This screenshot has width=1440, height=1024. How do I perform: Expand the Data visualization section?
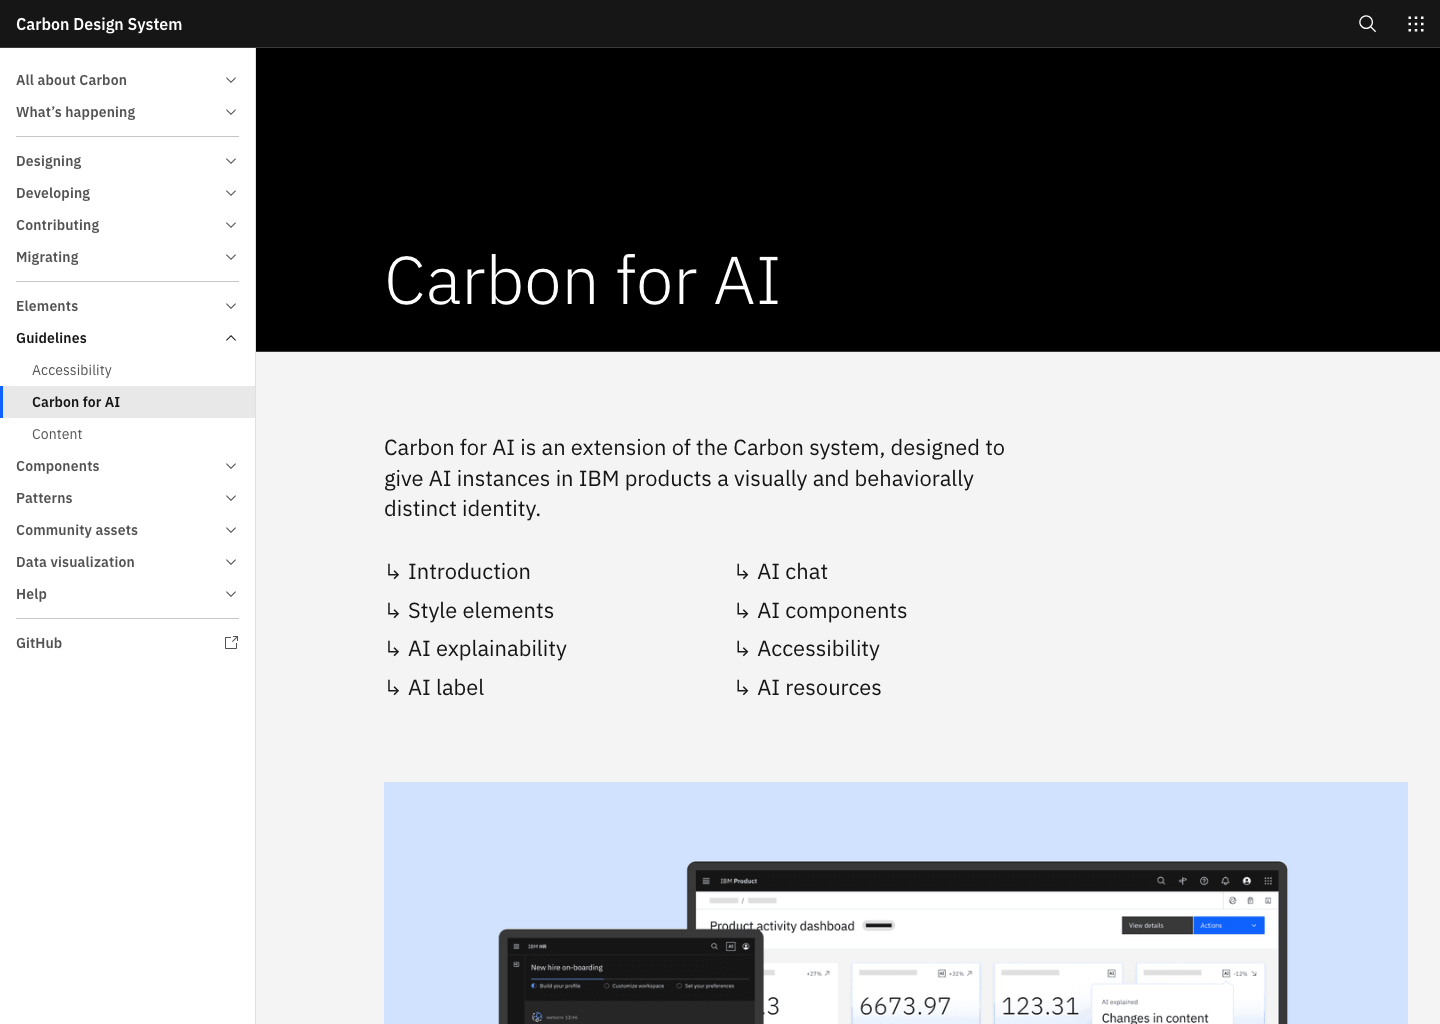point(231,562)
